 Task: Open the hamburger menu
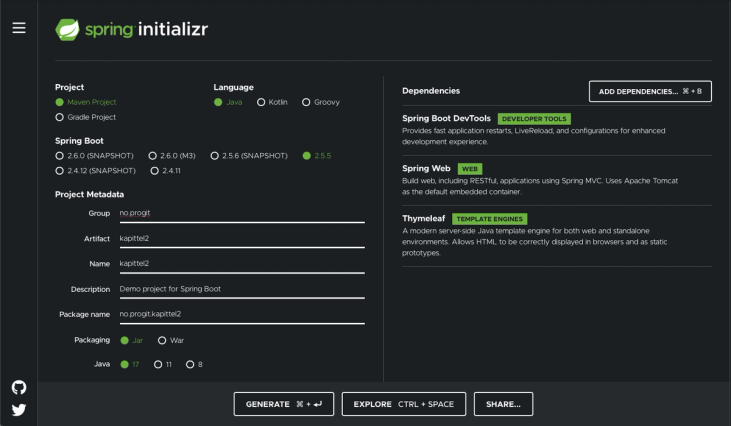pos(19,28)
